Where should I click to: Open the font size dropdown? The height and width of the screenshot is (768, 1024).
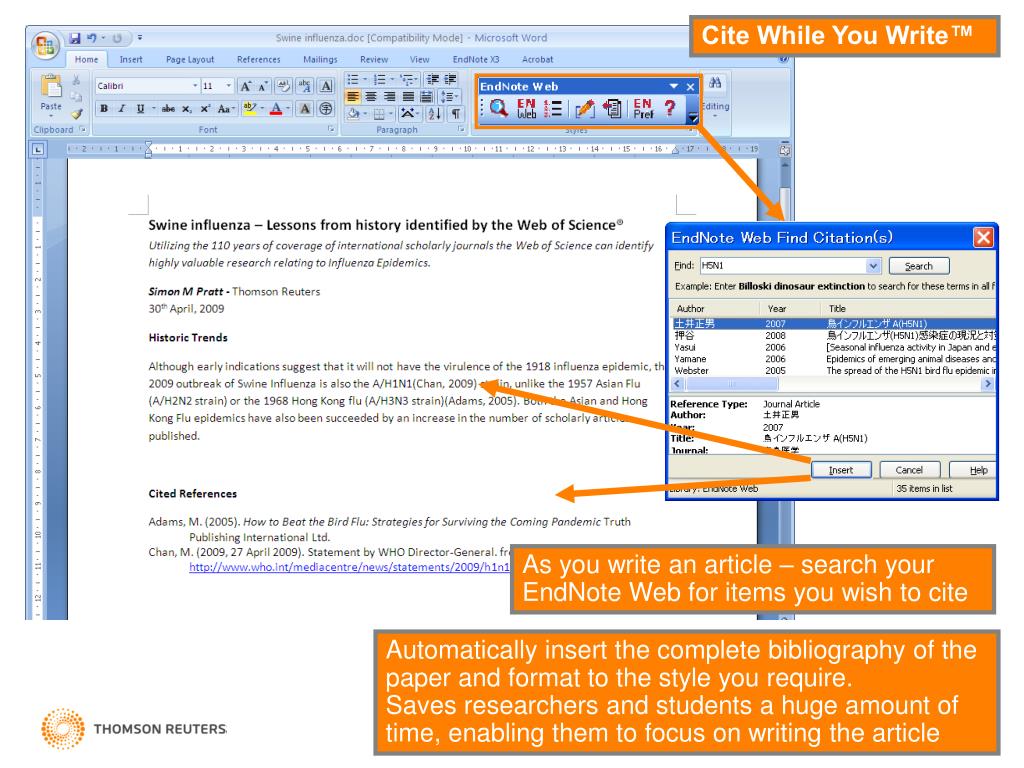click(x=229, y=86)
